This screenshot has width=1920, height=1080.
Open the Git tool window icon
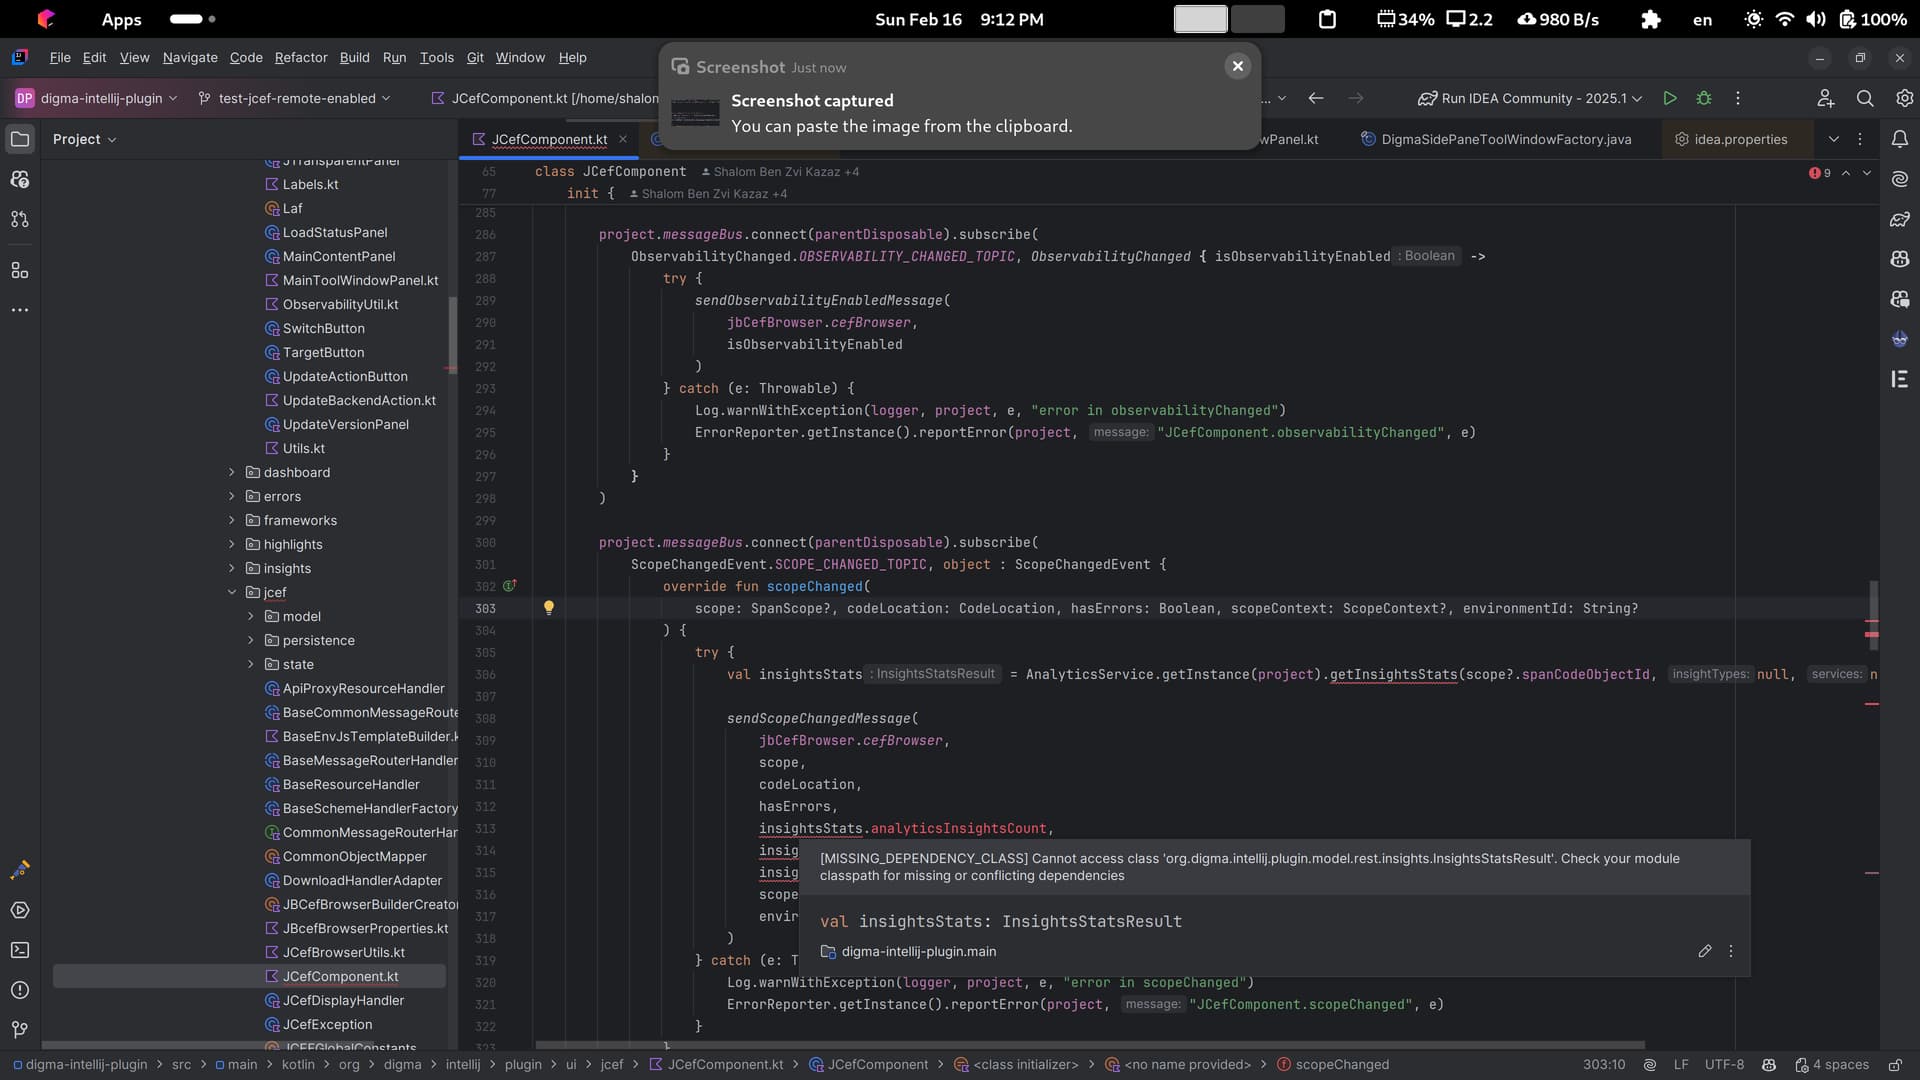pyautogui.click(x=20, y=1030)
